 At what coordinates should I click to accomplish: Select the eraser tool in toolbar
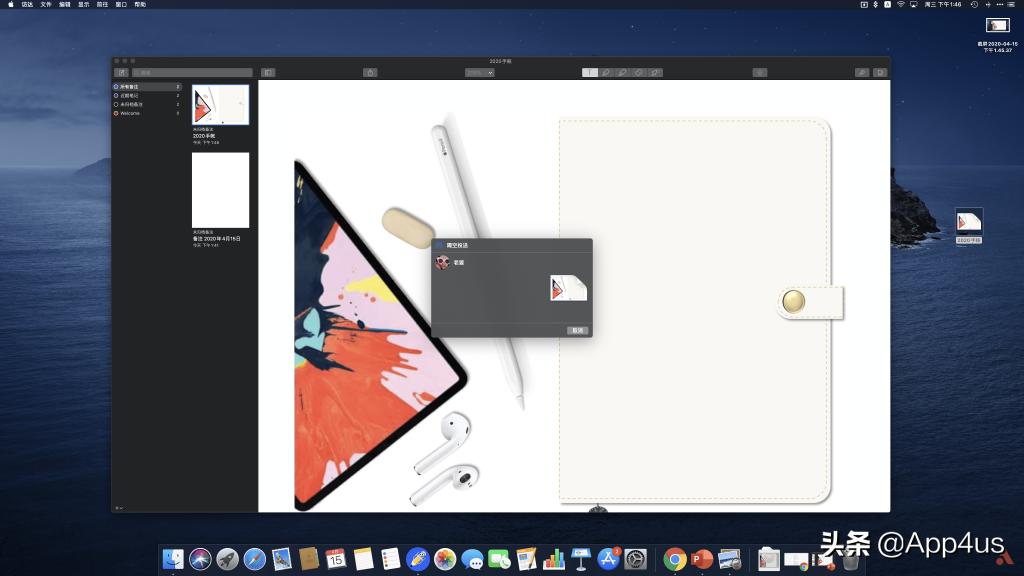click(x=639, y=72)
